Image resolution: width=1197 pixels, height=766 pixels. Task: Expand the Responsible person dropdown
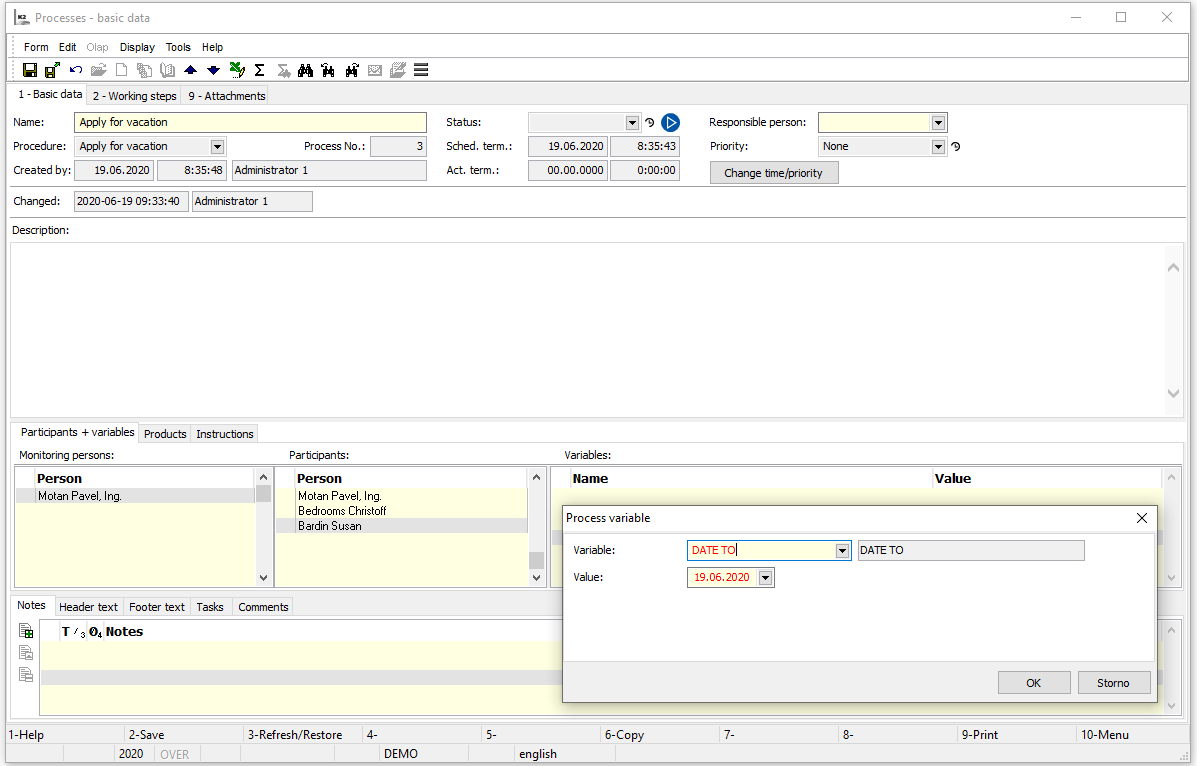pyautogui.click(x=938, y=123)
